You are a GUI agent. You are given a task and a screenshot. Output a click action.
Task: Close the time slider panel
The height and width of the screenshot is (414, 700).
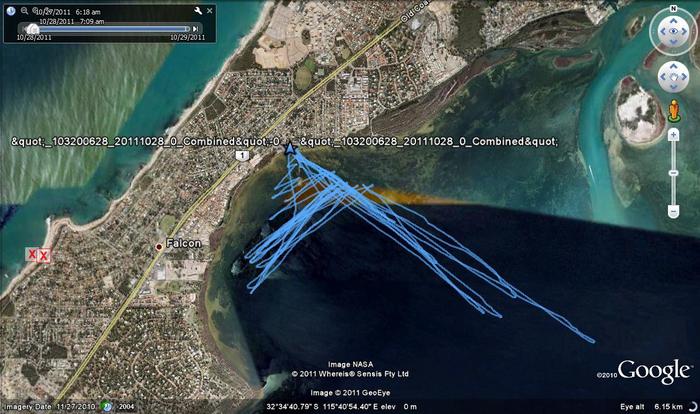209,11
